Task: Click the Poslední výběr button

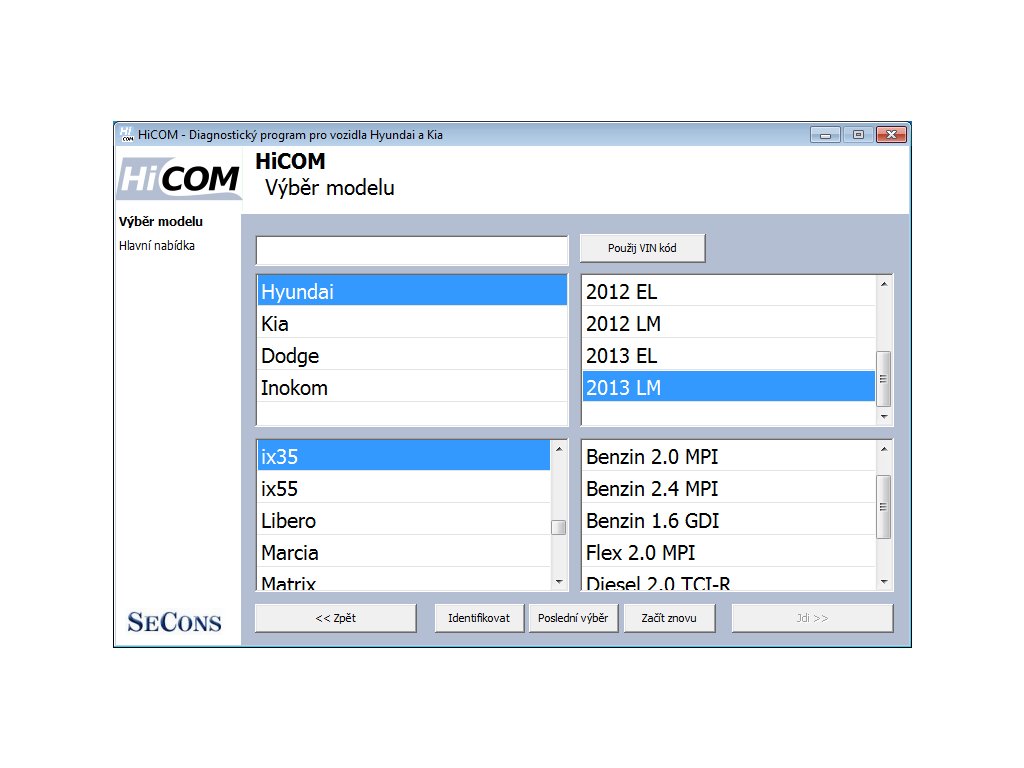Action: click(573, 618)
